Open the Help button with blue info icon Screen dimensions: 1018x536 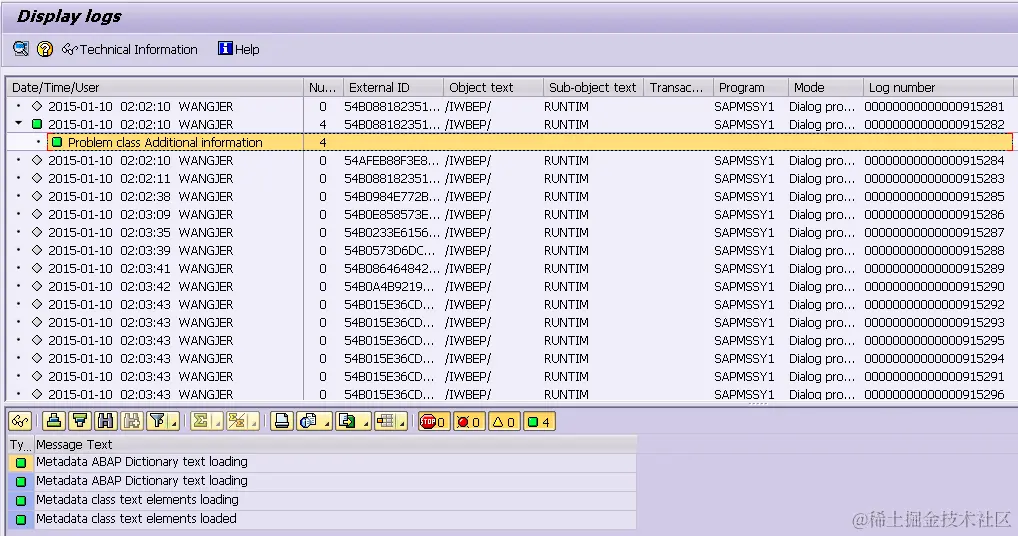pyautogui.click(x=238, y=49)
